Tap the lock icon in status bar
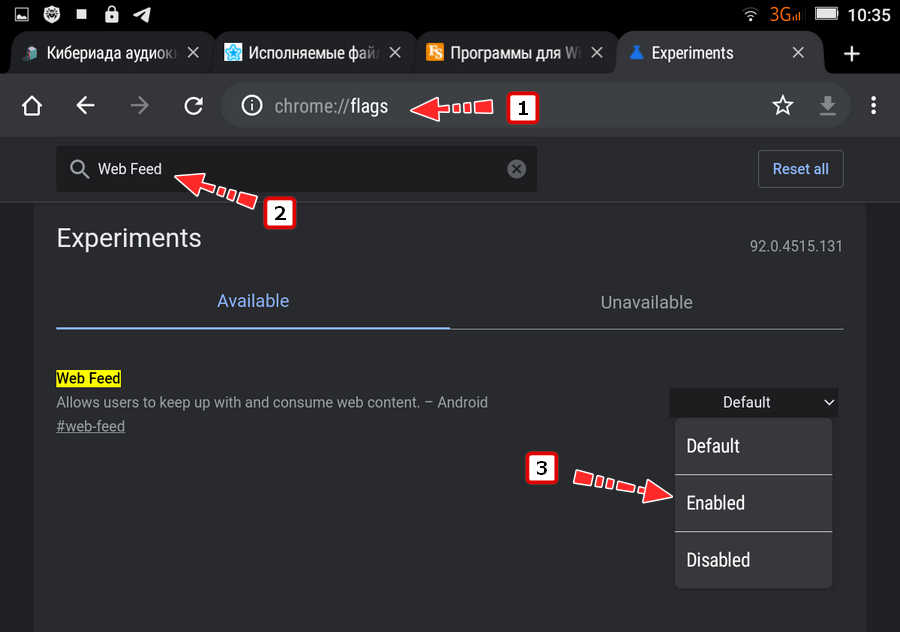Image resolution: width=900 pixels, height=632 pixels. tap(111, 14)
